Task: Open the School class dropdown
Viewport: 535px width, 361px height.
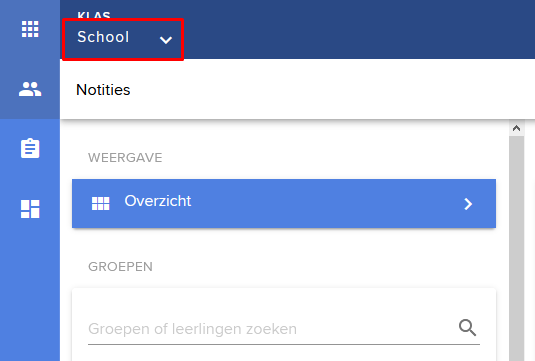Action: (x=123, y=40)
